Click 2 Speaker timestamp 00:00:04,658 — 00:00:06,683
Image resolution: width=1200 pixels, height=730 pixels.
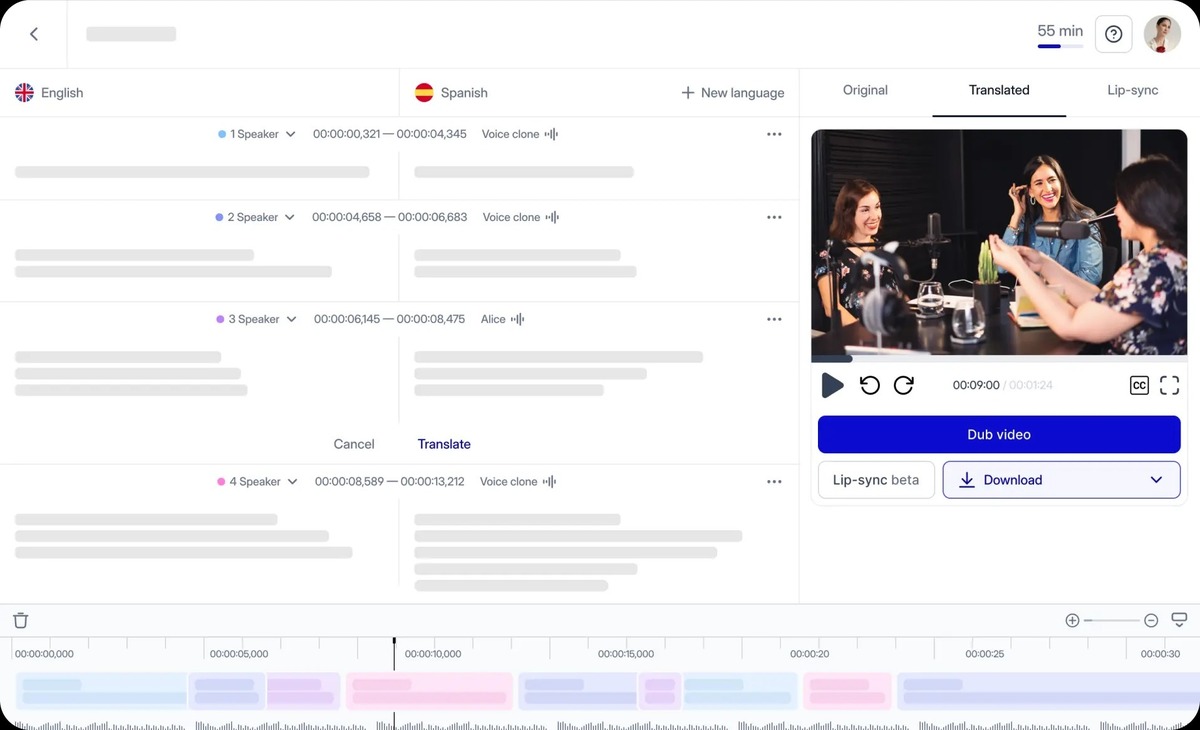point(389,217)
